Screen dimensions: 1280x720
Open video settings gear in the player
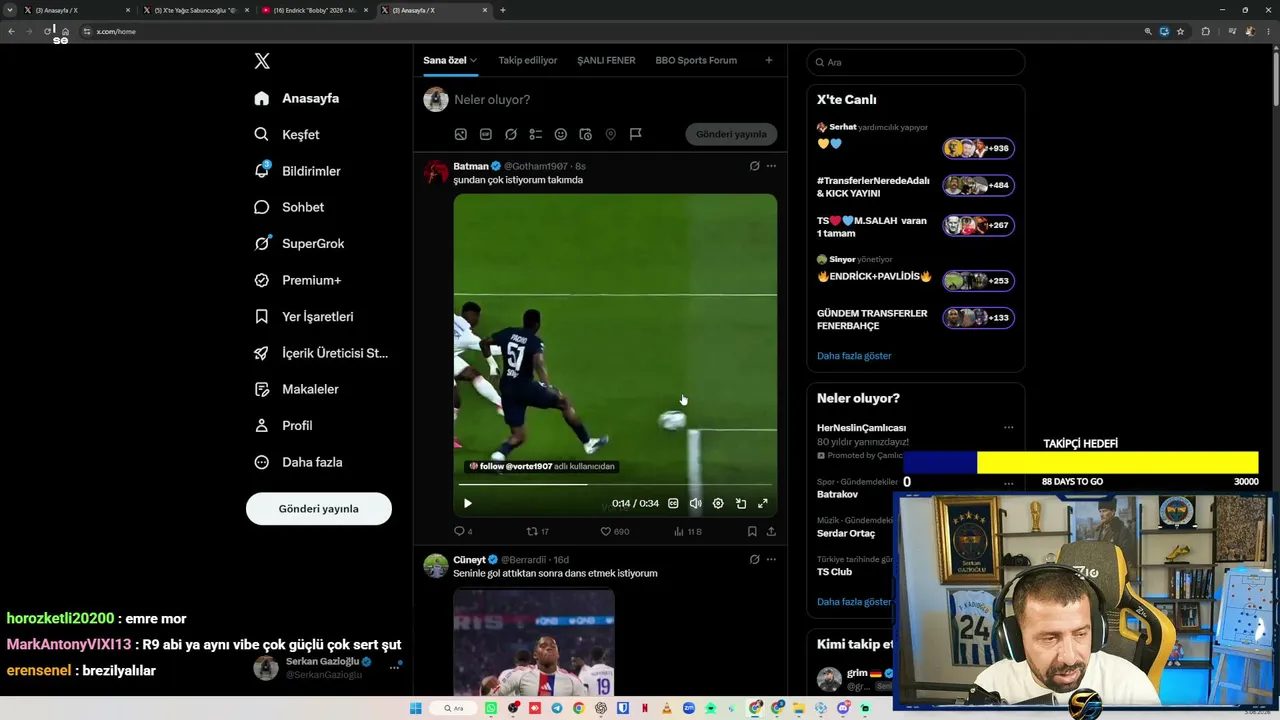(718, 504)
